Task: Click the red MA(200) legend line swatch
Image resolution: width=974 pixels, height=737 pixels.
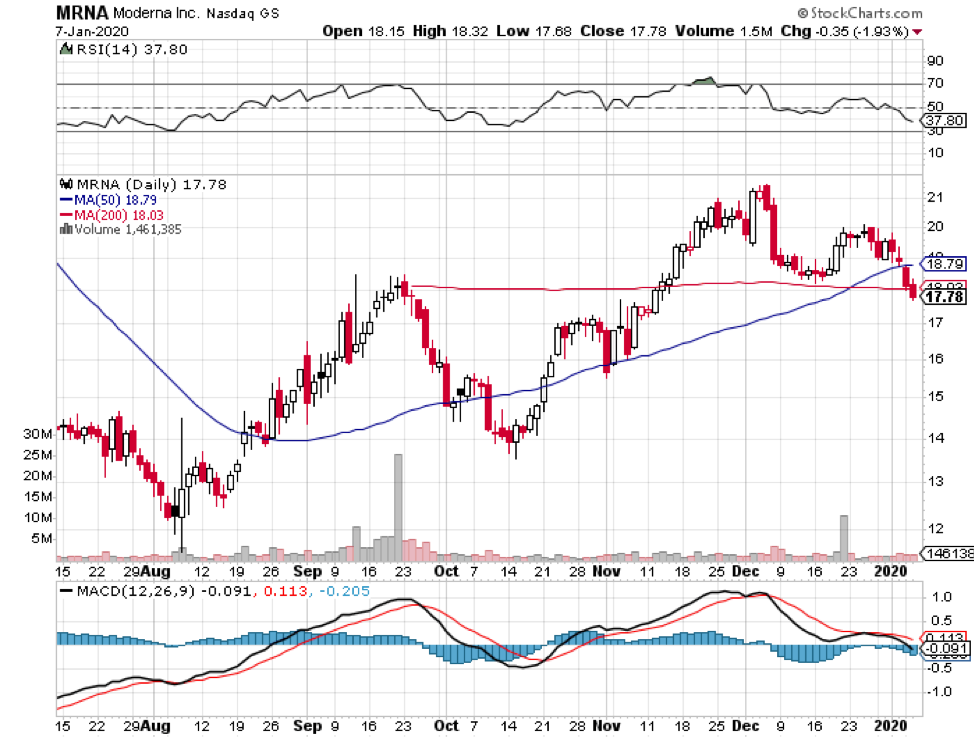Action: 66,214
